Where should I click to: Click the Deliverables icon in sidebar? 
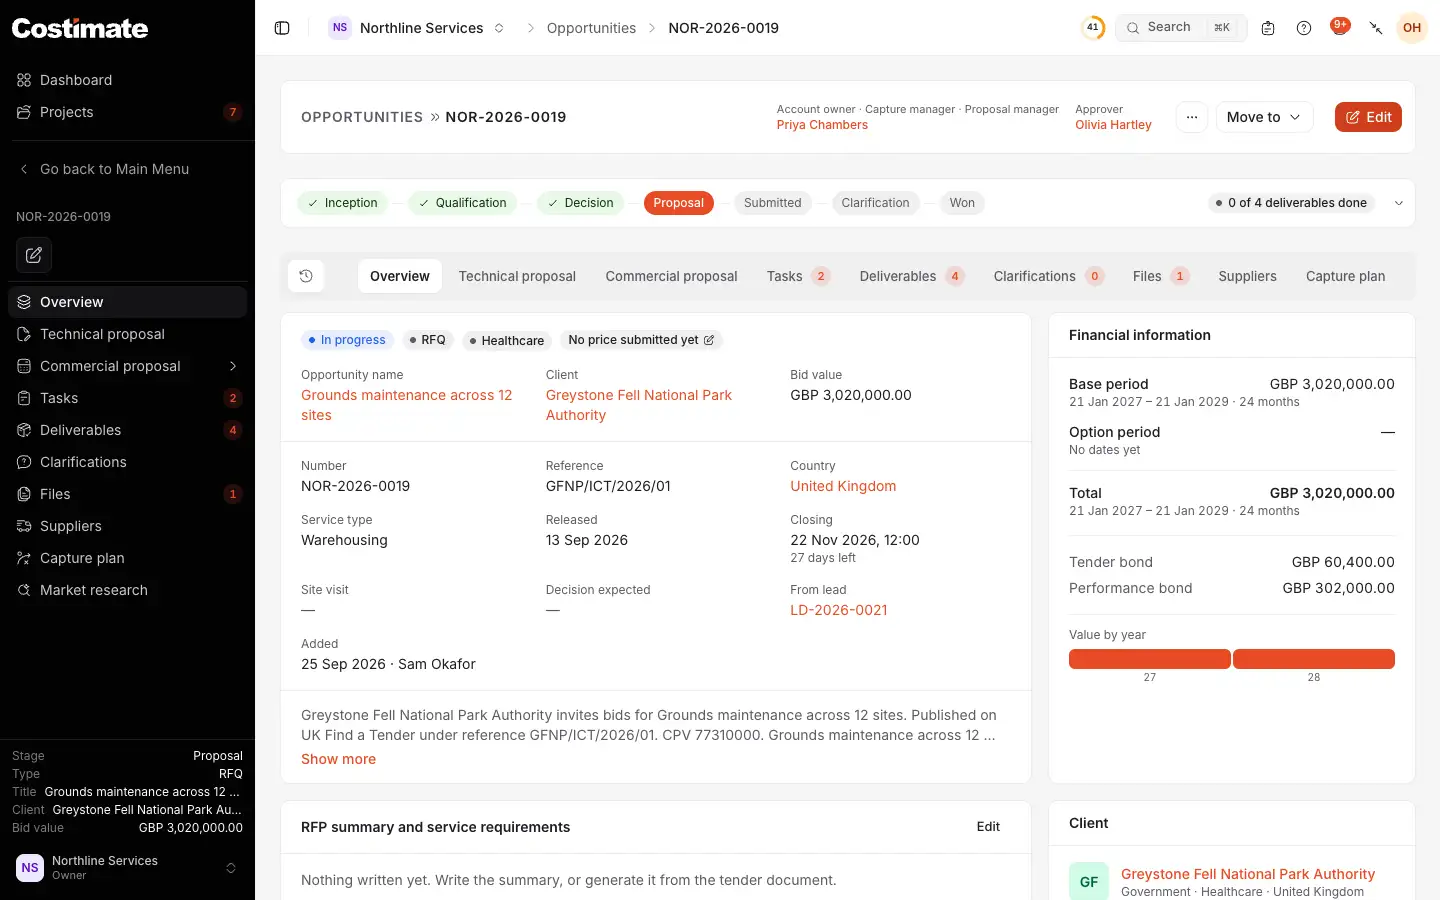(24, 430)
